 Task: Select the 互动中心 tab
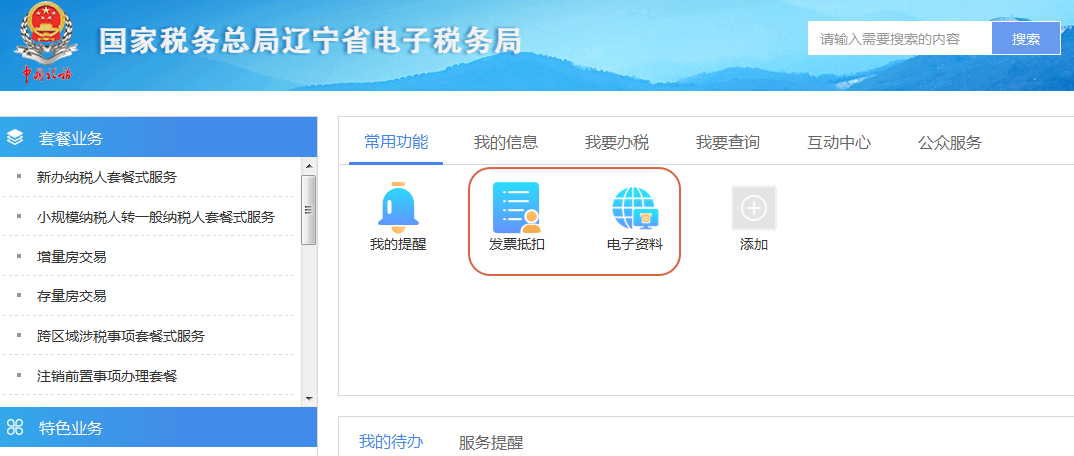[x=839, y=142]
